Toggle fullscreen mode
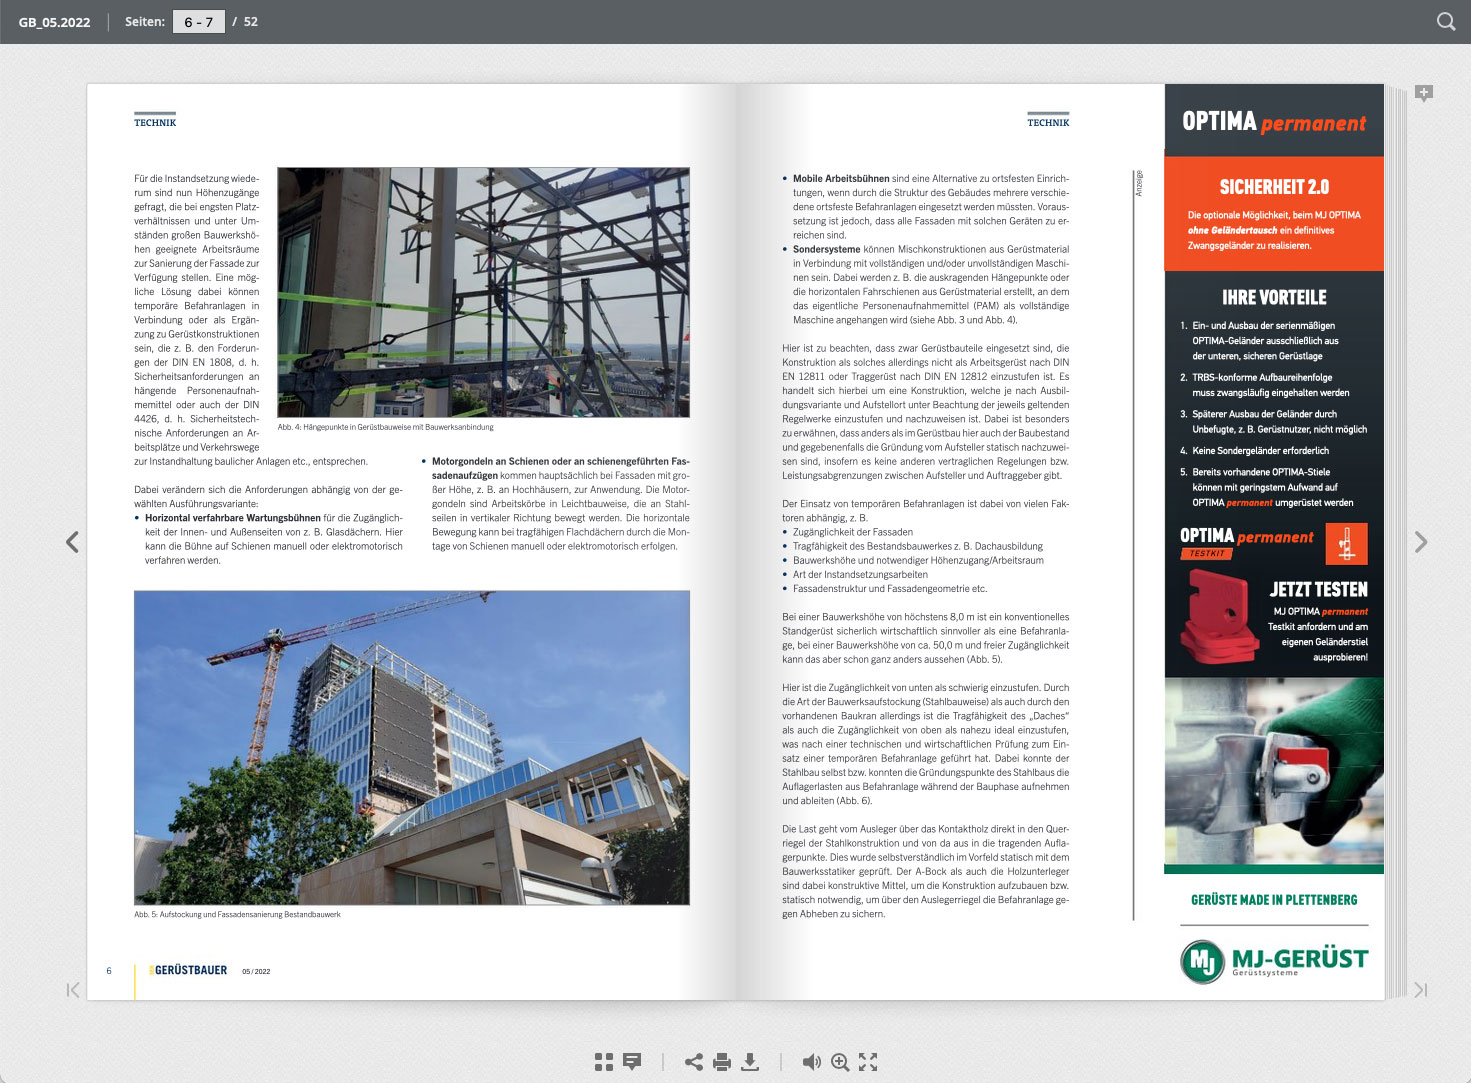The image size is (1471, 1083). tap(868, 1062)
